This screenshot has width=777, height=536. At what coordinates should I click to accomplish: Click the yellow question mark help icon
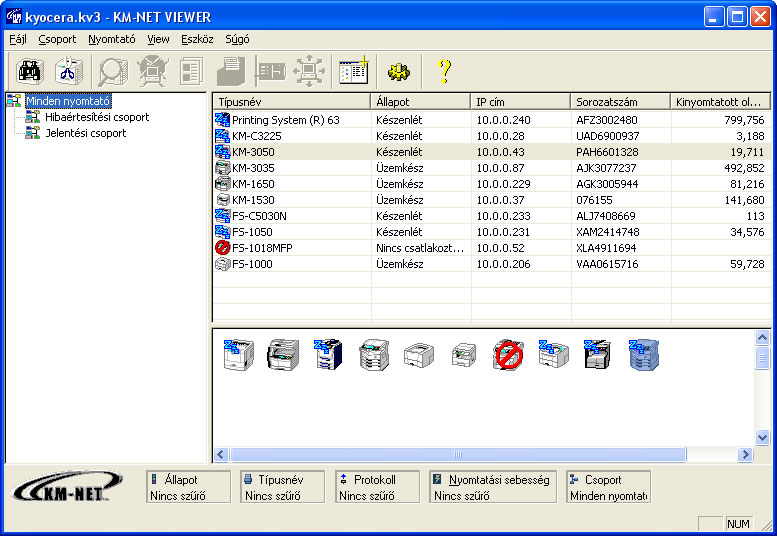(444, 70)
